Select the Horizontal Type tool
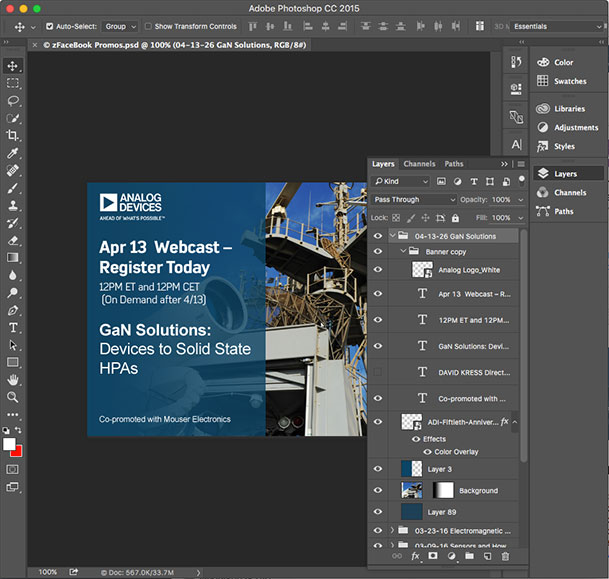The image size is (609, 579). click(x=13, y=327)
